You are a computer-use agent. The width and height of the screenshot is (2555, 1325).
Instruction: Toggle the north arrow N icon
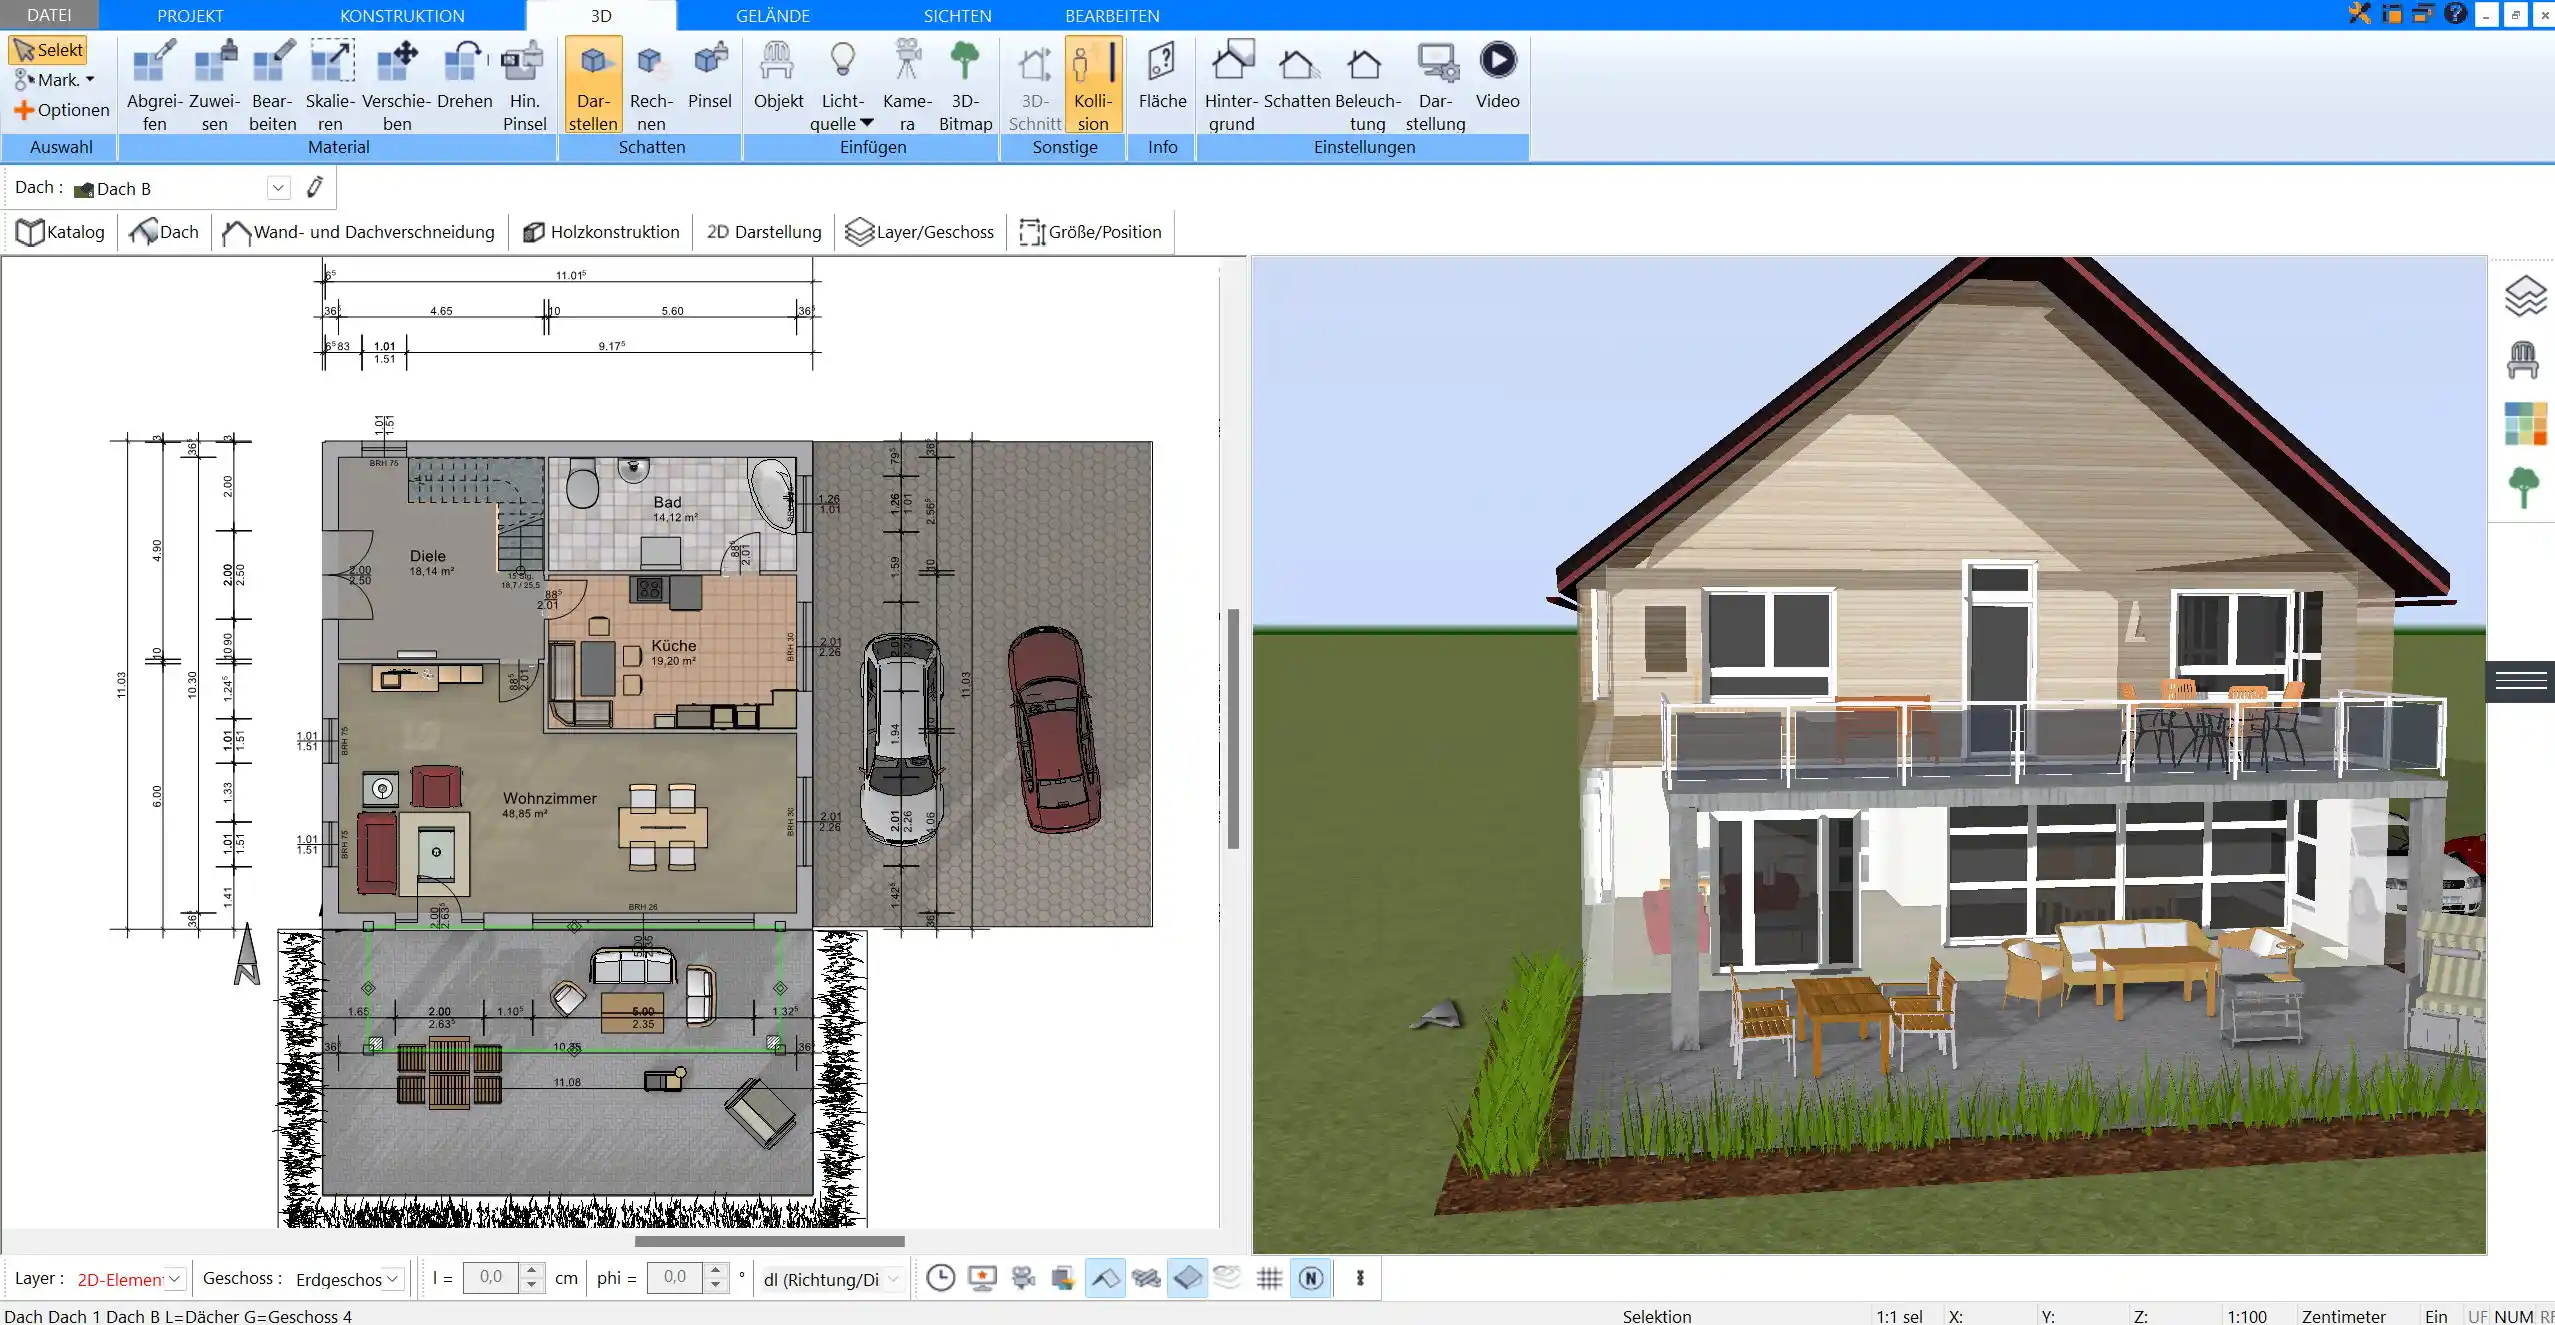(1311, 1277)
